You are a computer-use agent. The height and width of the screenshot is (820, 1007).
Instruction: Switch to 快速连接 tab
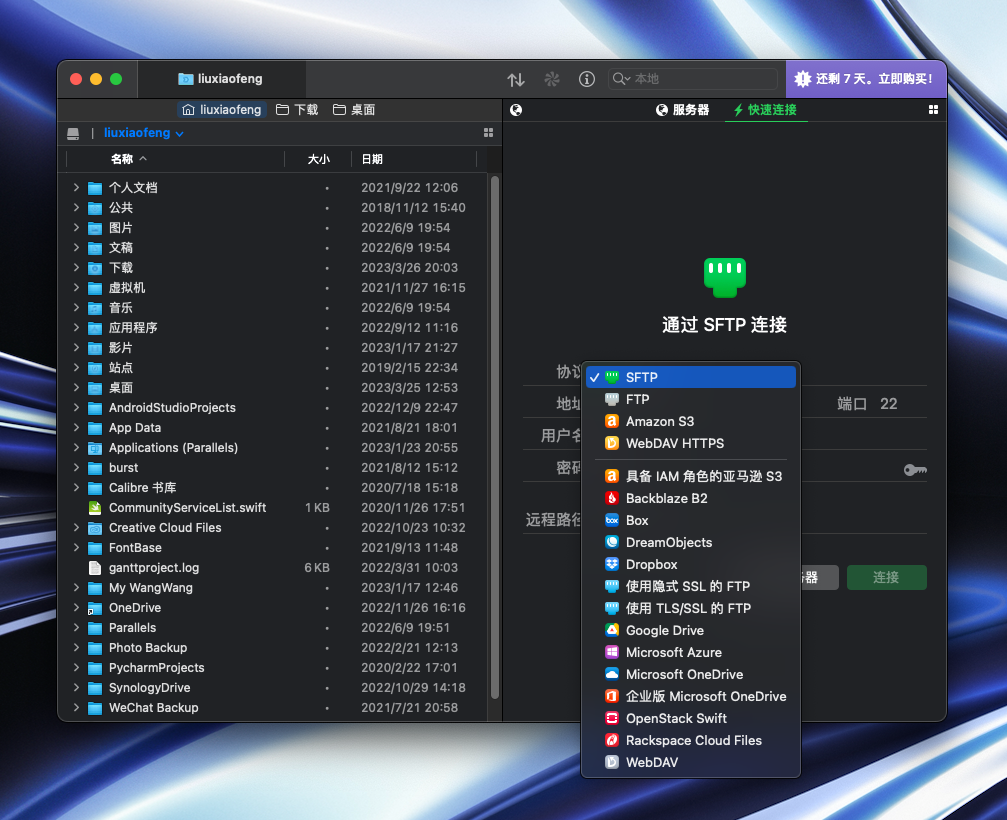[766, 110]
